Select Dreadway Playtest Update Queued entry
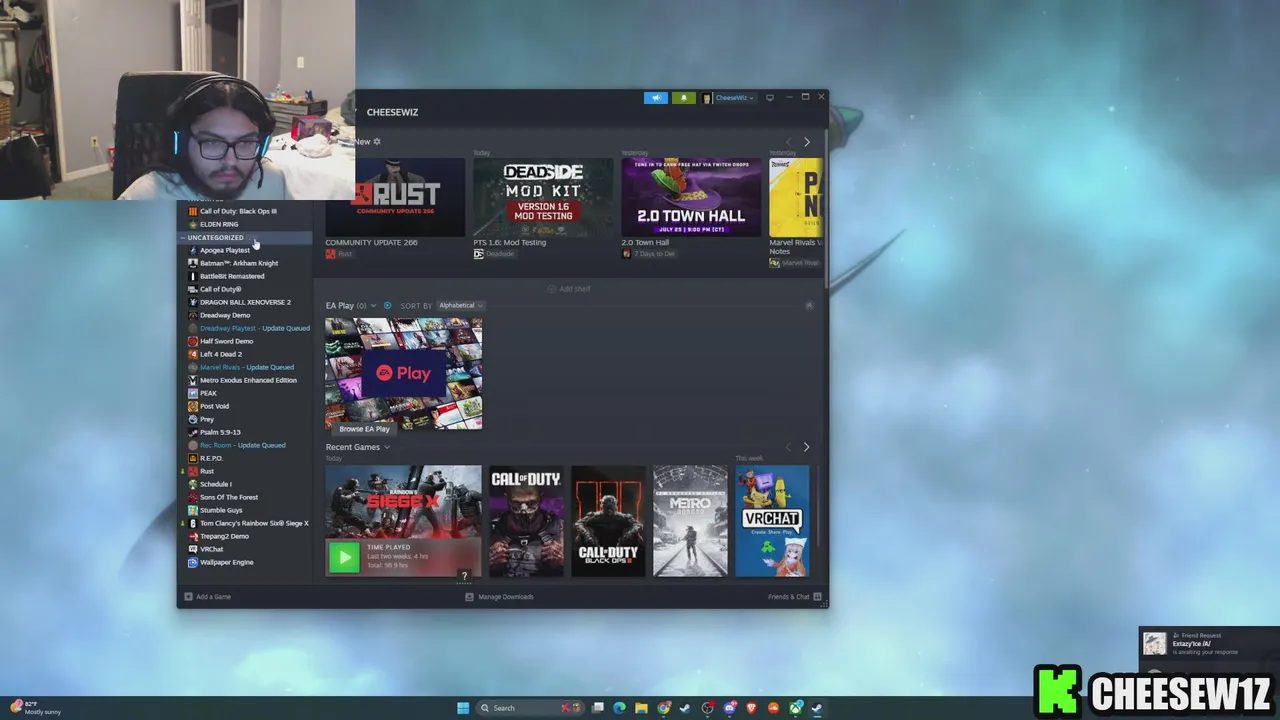Viewport: 1280px width, 720px height. tap(254, 328)
